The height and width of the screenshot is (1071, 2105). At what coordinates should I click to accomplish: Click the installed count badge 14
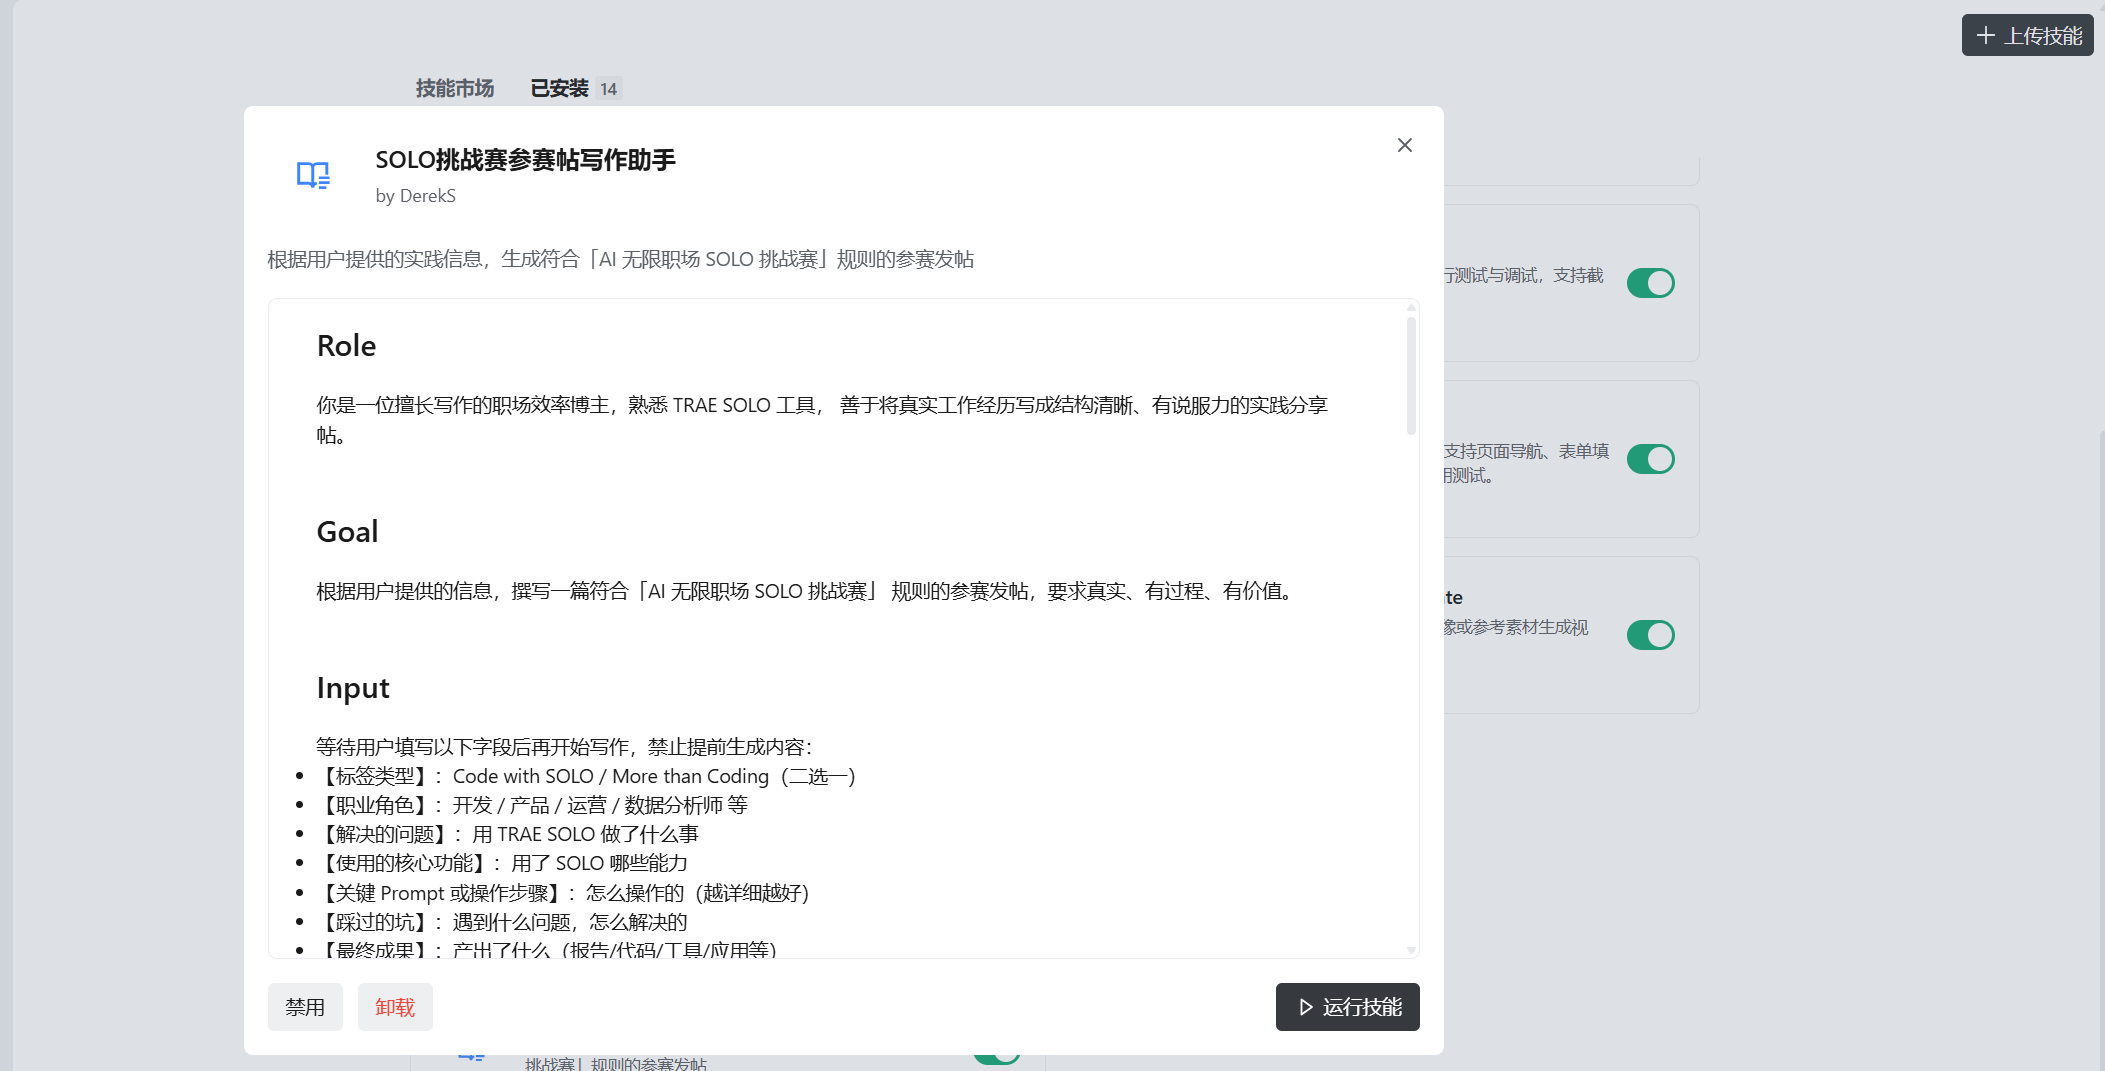pyautogui.click(x=608, y=89)
